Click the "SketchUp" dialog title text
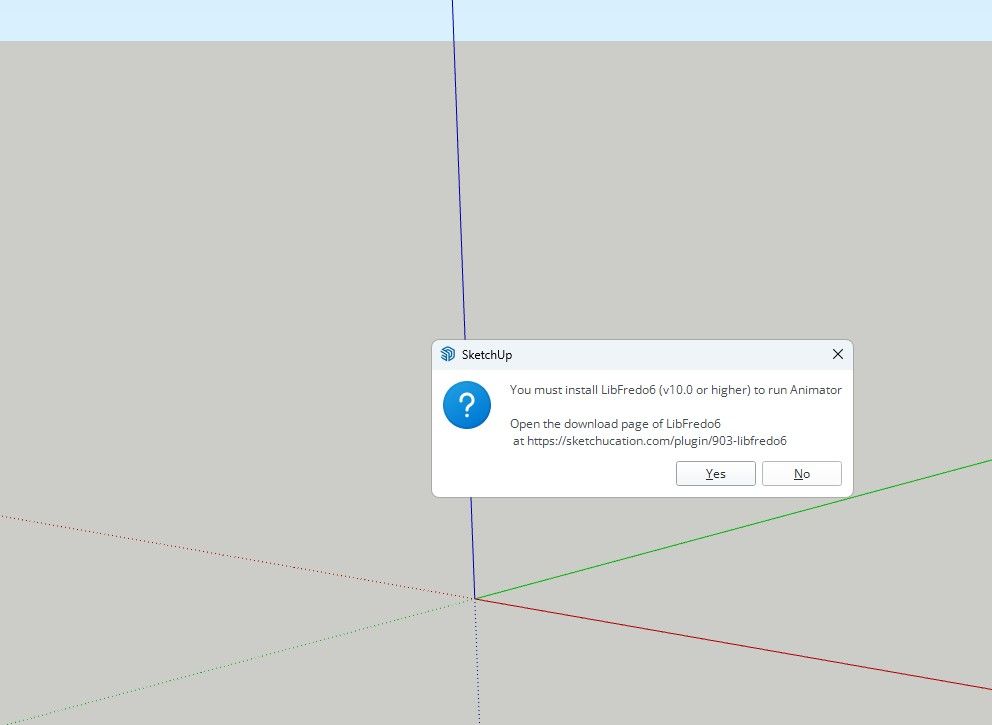Image resolution: width=992 pixels, height=725 pixels. 487,354
